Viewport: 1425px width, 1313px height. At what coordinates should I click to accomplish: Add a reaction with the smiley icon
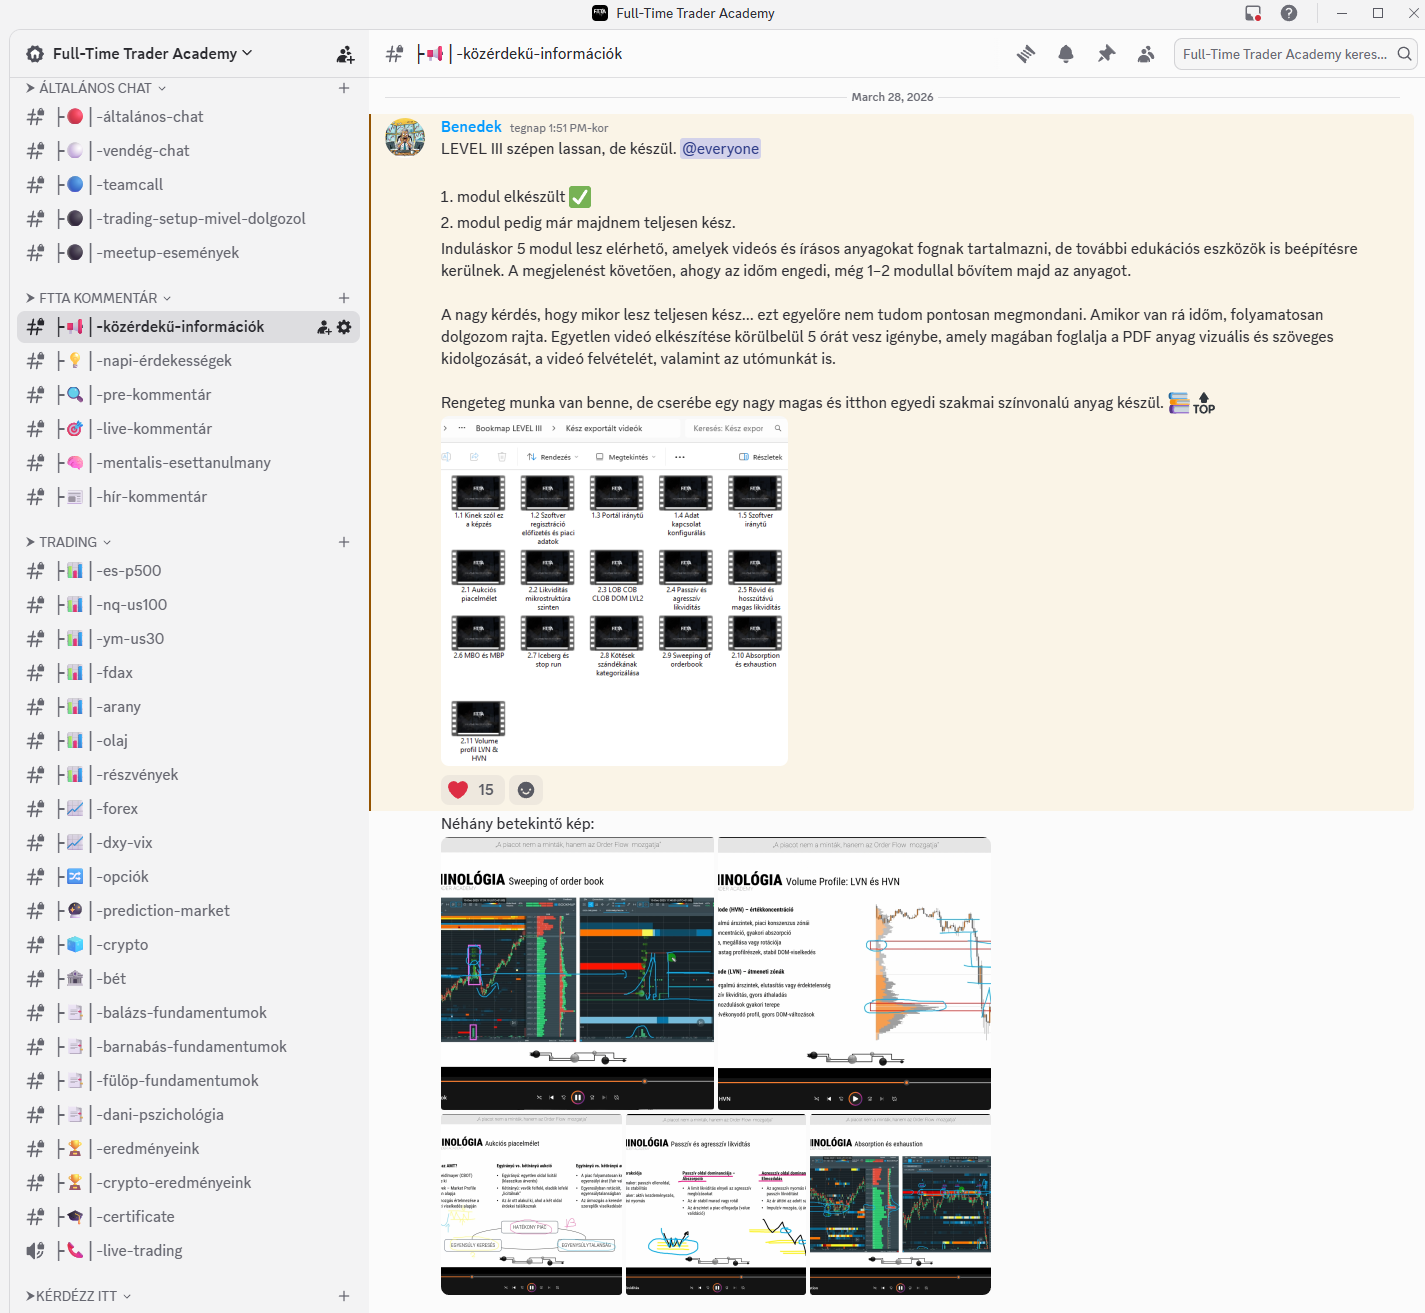click(x=526, y=790)
